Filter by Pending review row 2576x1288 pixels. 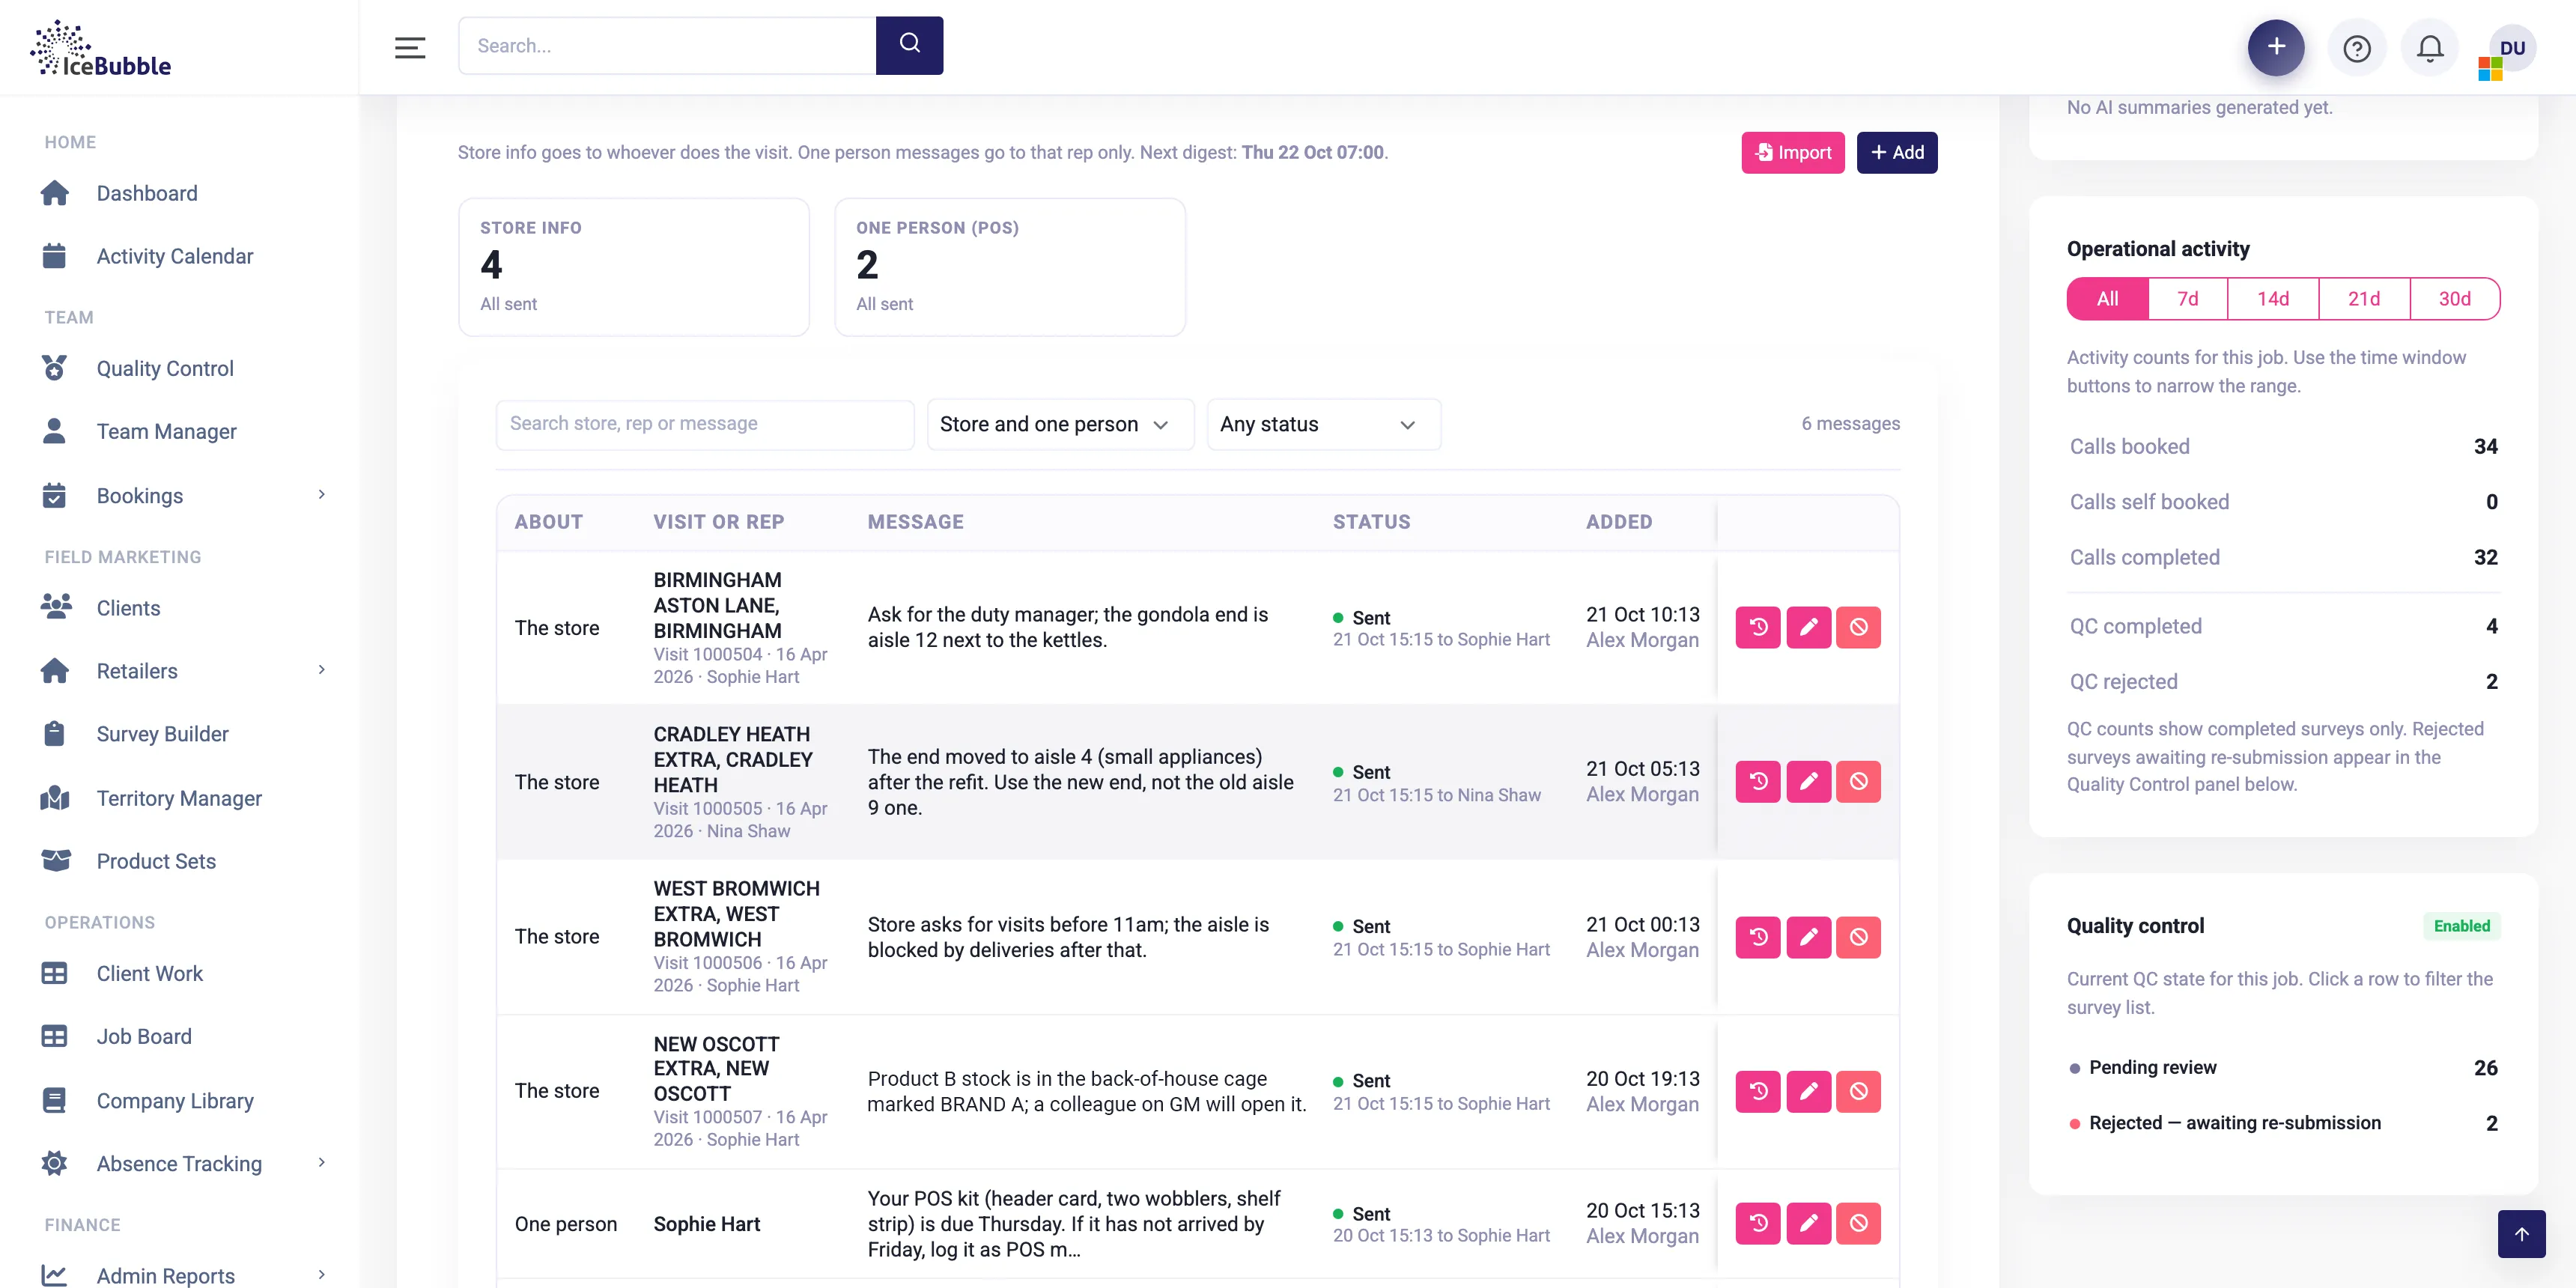coord(2283,1067)
